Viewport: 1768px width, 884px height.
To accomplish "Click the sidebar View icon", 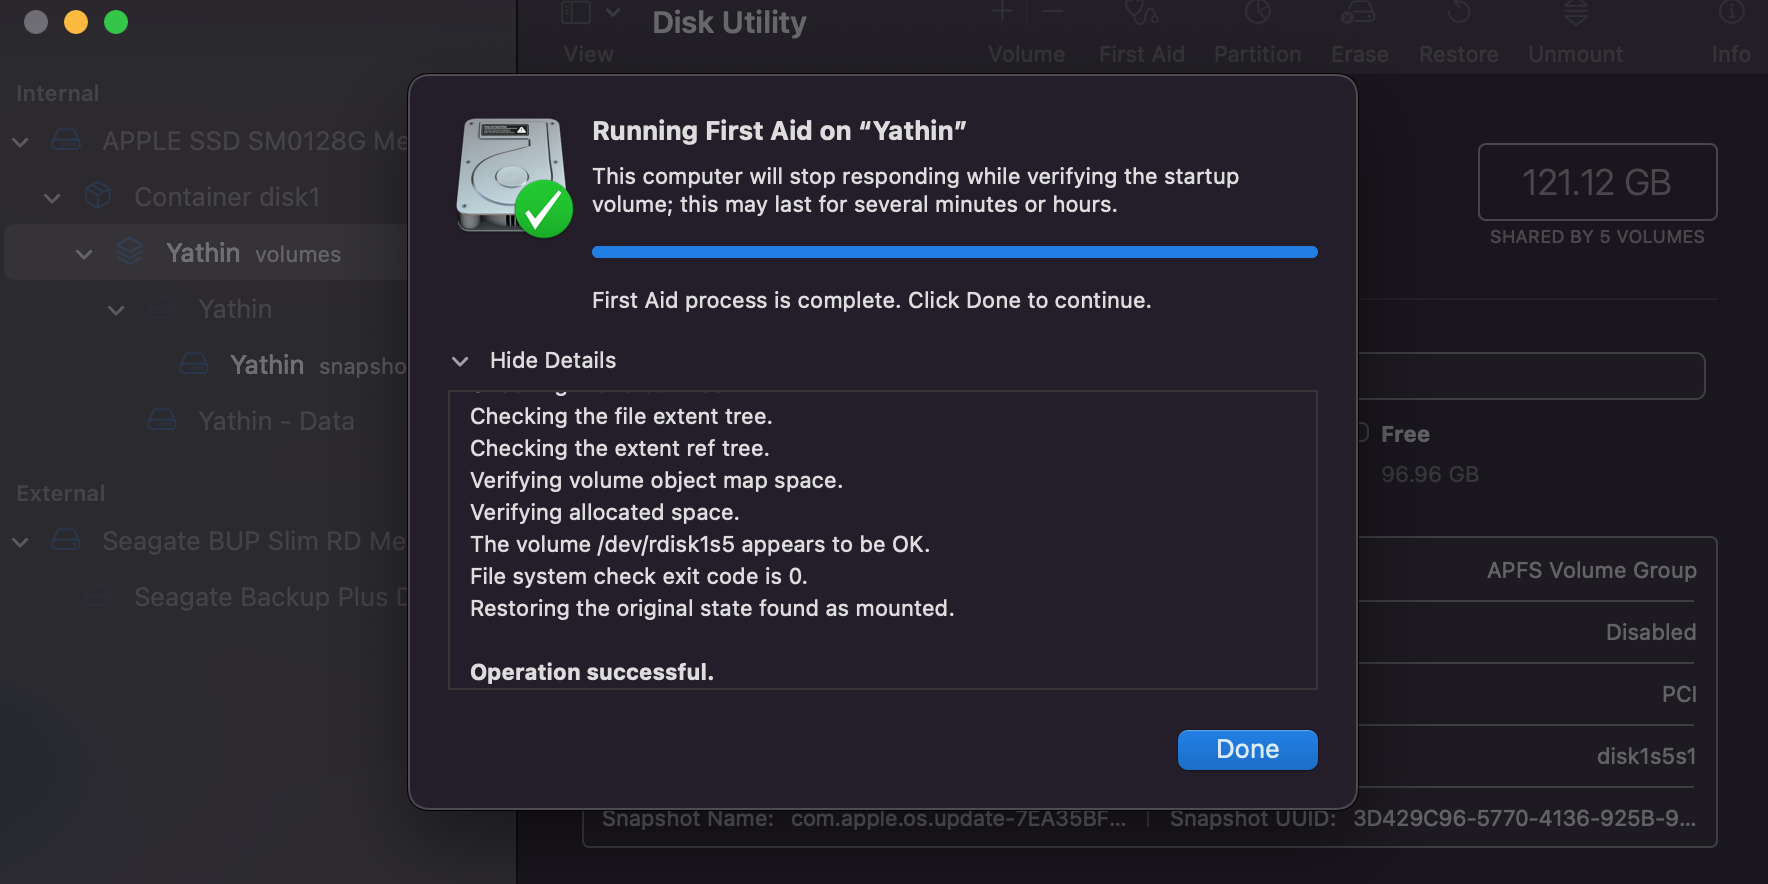I will [x=576, y=13].
